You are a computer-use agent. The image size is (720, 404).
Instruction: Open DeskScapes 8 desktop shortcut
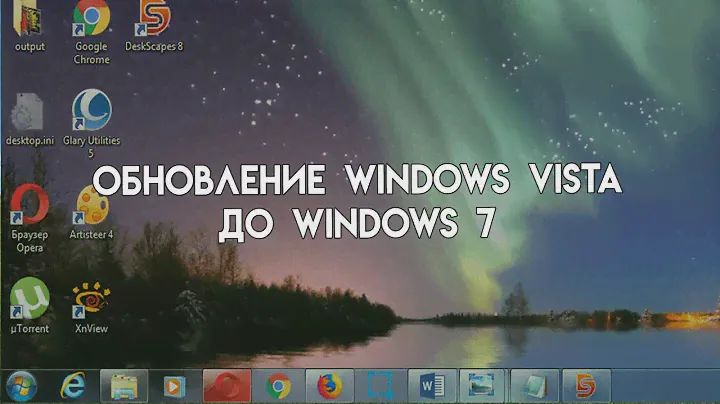pos(153,20)
